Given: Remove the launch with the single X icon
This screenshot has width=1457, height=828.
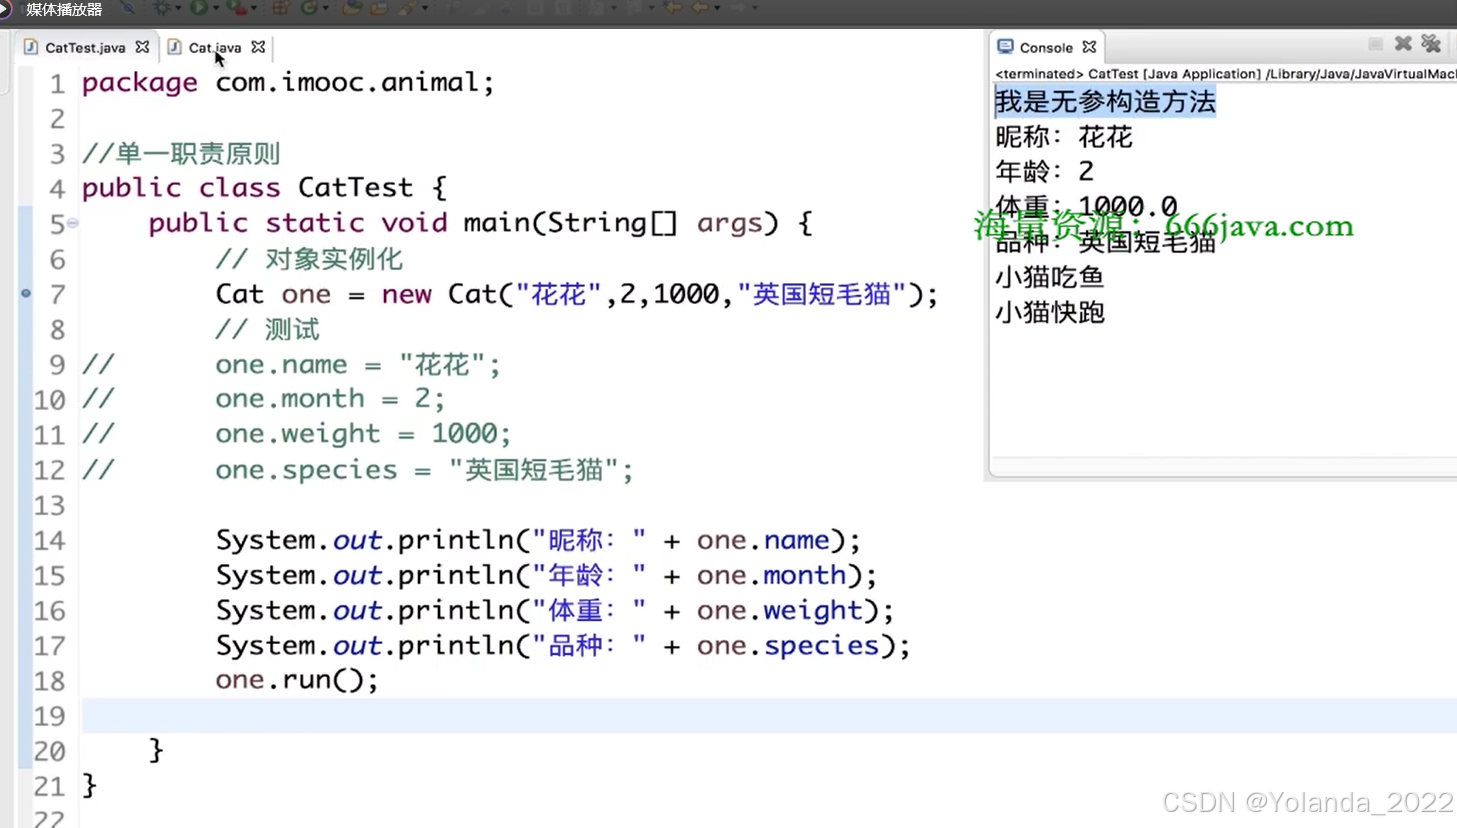Looking at the screenshot, I should (1403, 44).
